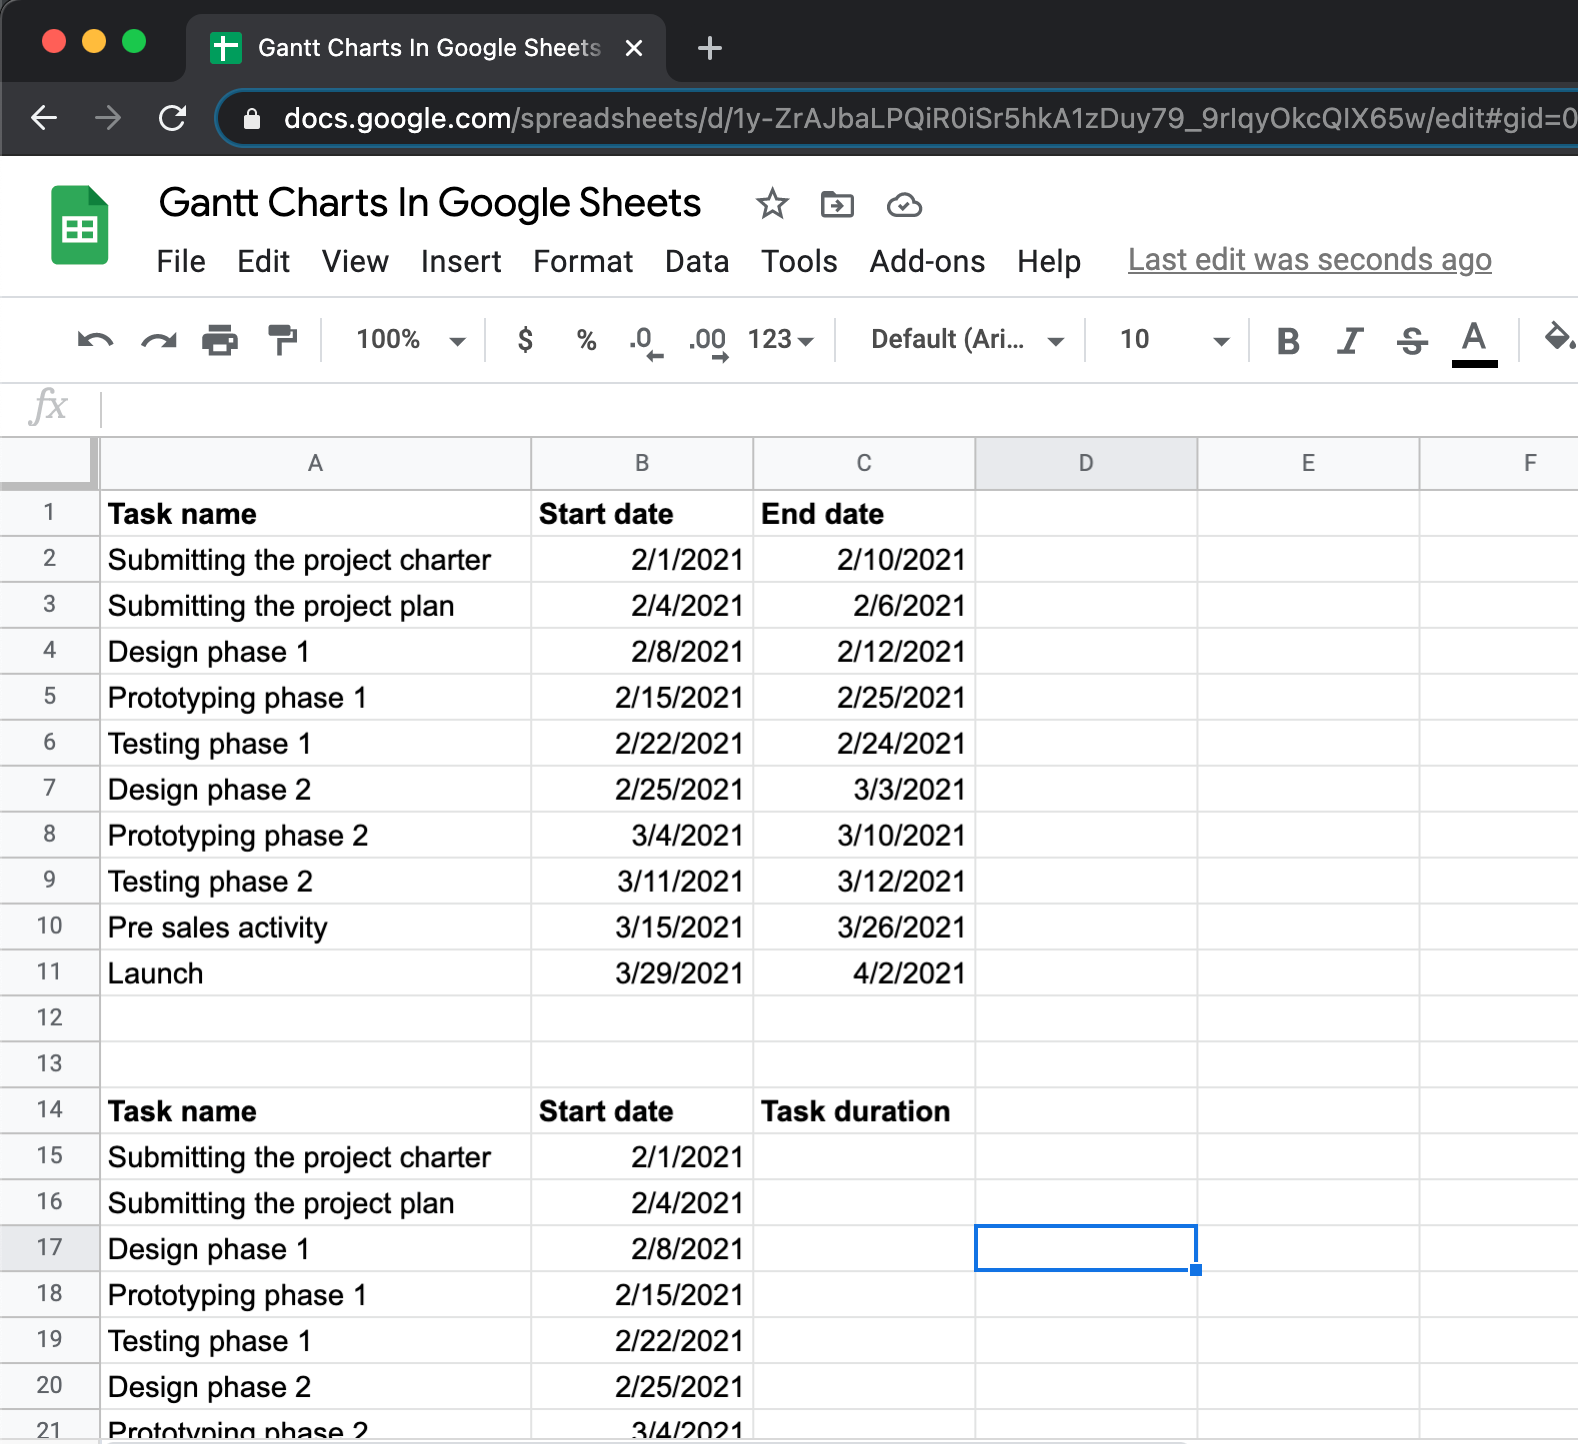
Task: Open the text color picker
Action: (1474, 341)
